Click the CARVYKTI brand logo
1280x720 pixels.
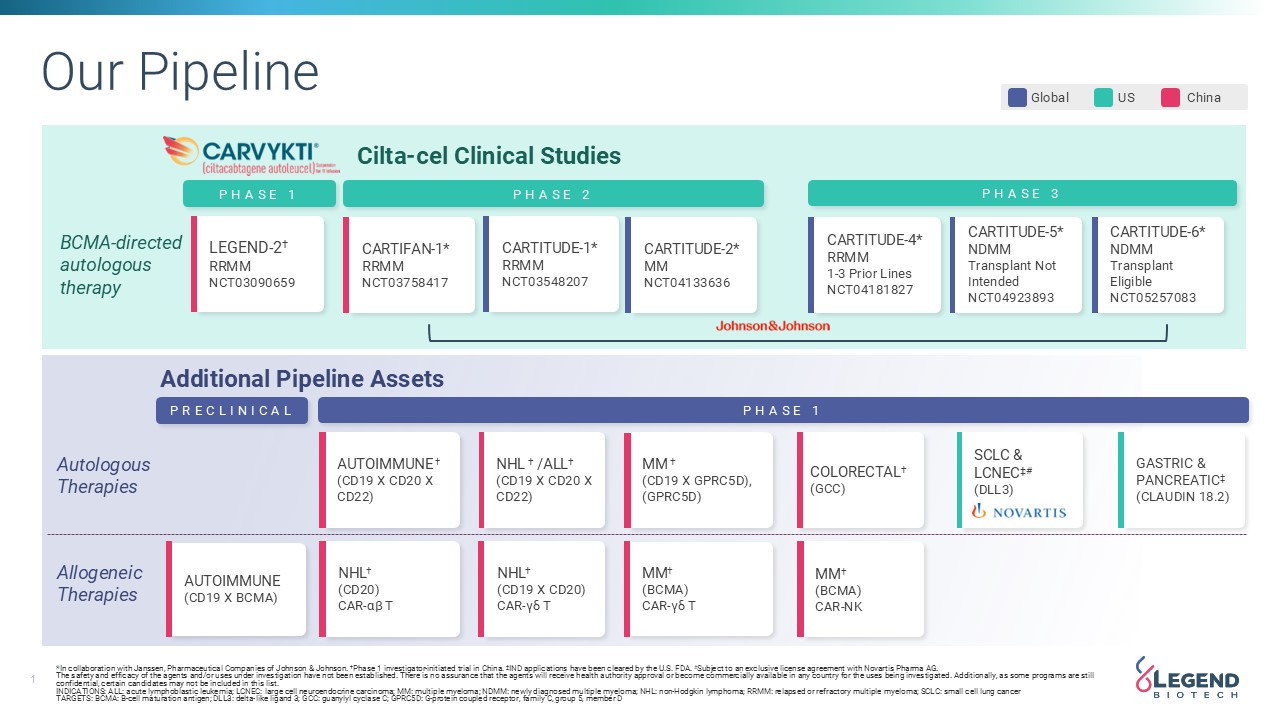coord(241,156)
